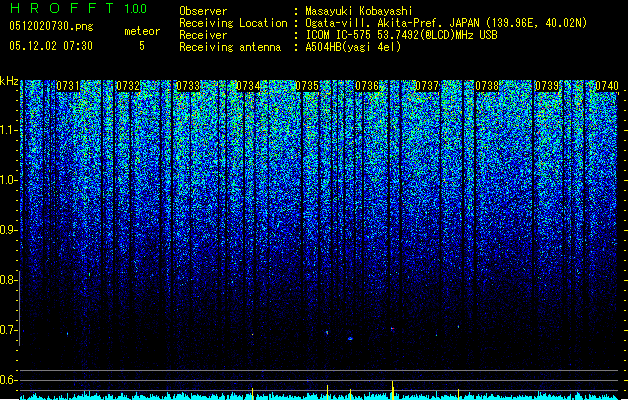Click the date stamp 05.12.02 07:30
The height and width of the screenshot is (400, 629).
point(51,46)
